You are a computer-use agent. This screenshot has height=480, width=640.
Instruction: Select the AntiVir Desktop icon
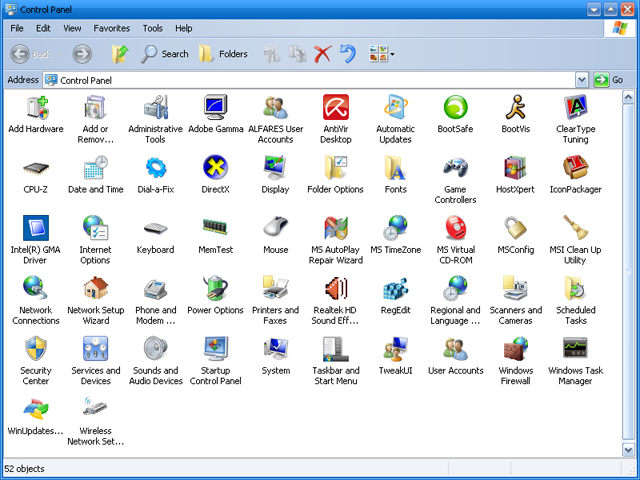(x=336, y=119)
